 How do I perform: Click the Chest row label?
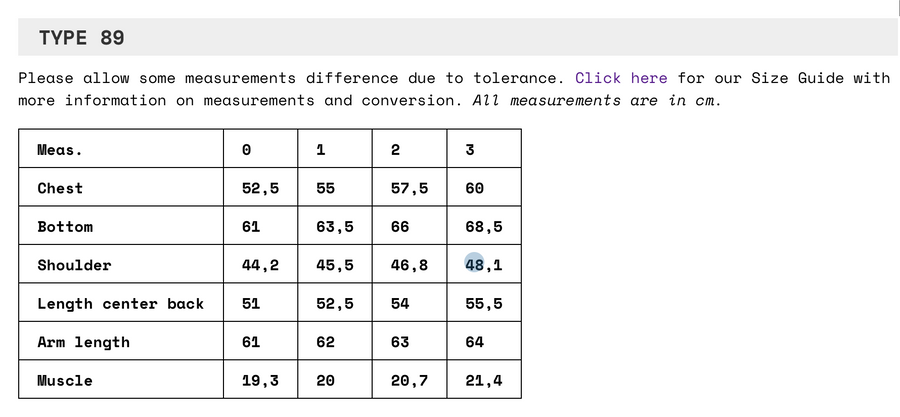[60, 188]
